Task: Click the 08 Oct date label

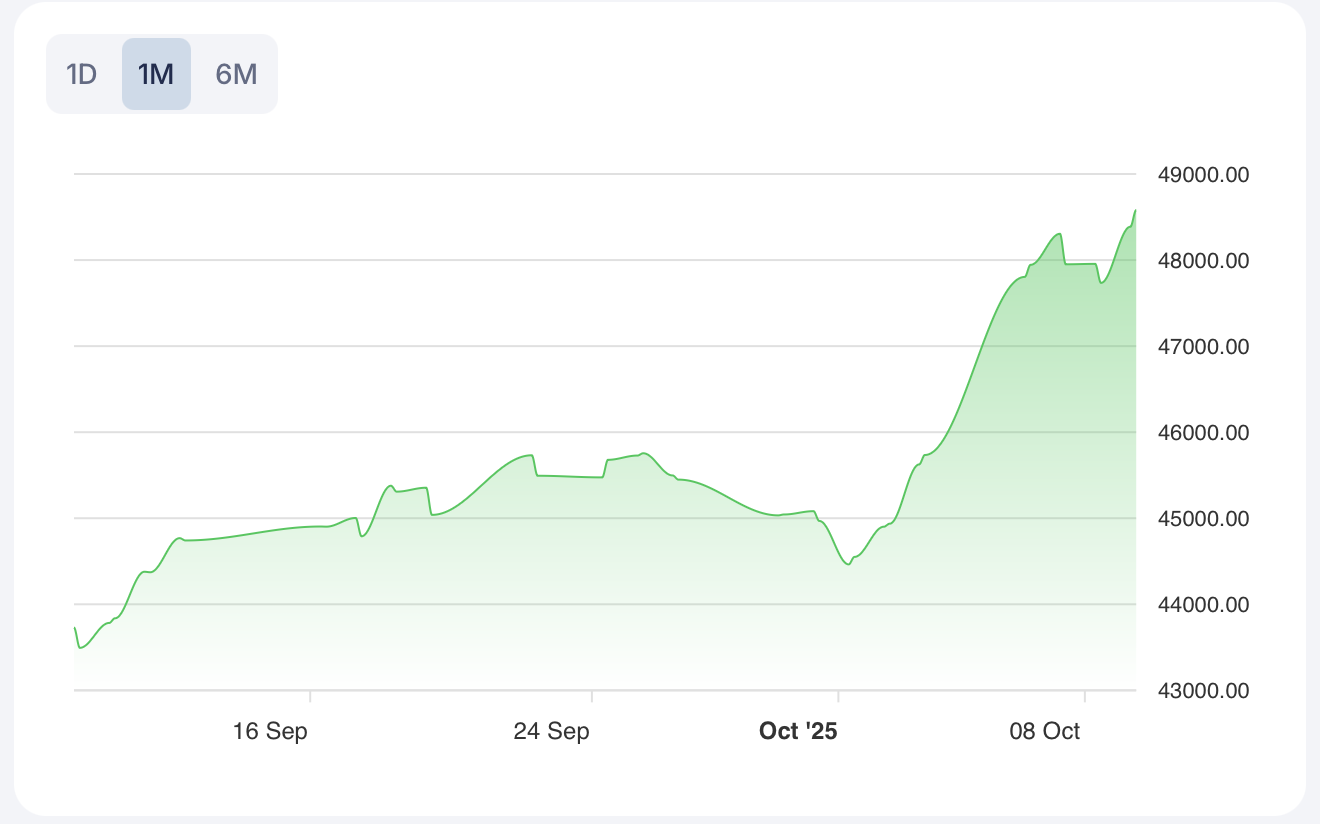Action: (1045, 731)
